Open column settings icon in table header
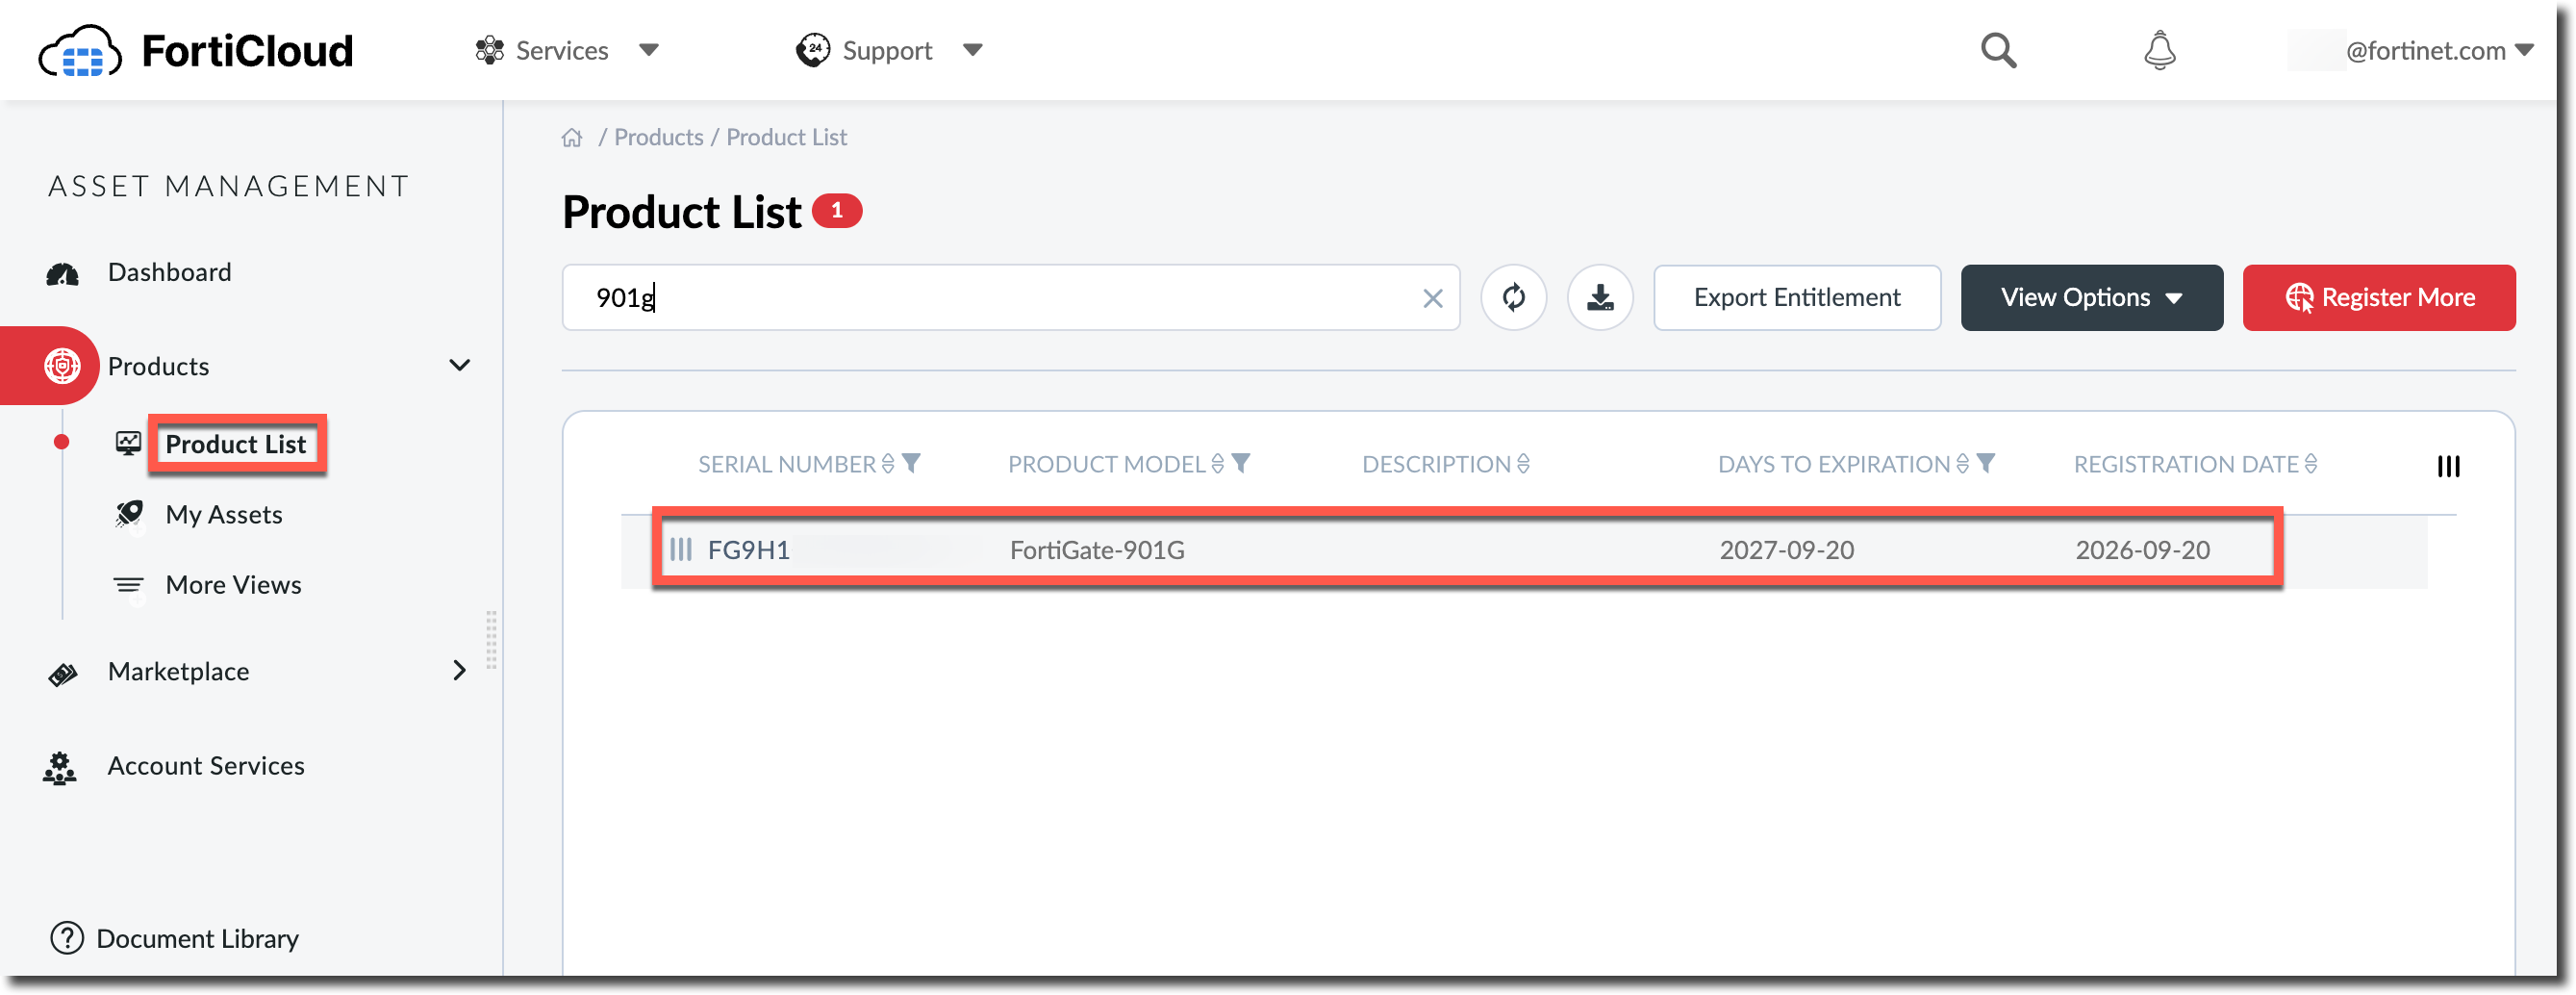The height and width of the screenshot is (995, 2576). point(2447,466)
